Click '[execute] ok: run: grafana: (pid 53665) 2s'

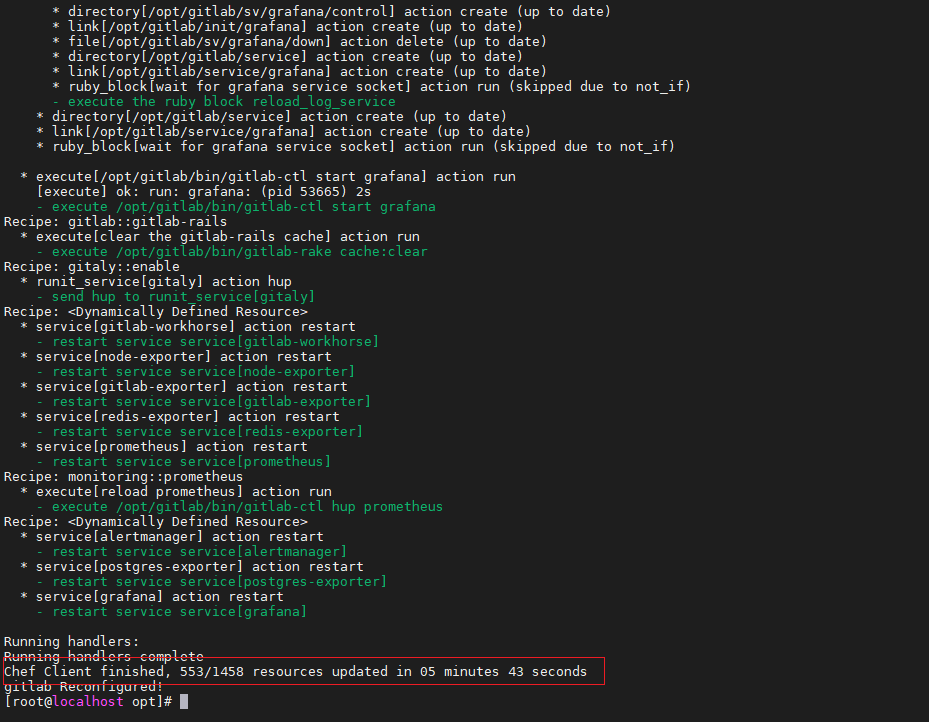tap(204, 191)
